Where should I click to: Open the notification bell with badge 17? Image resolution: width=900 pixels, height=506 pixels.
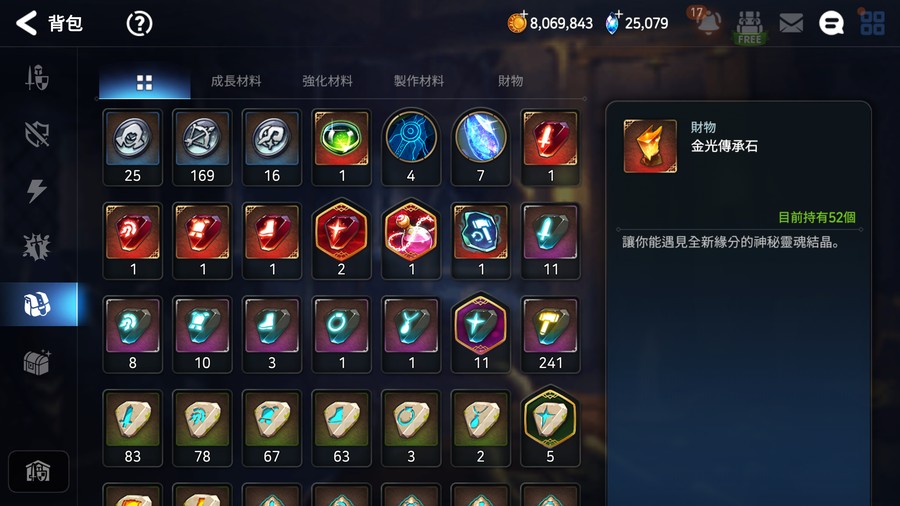[x=705, y=21]
